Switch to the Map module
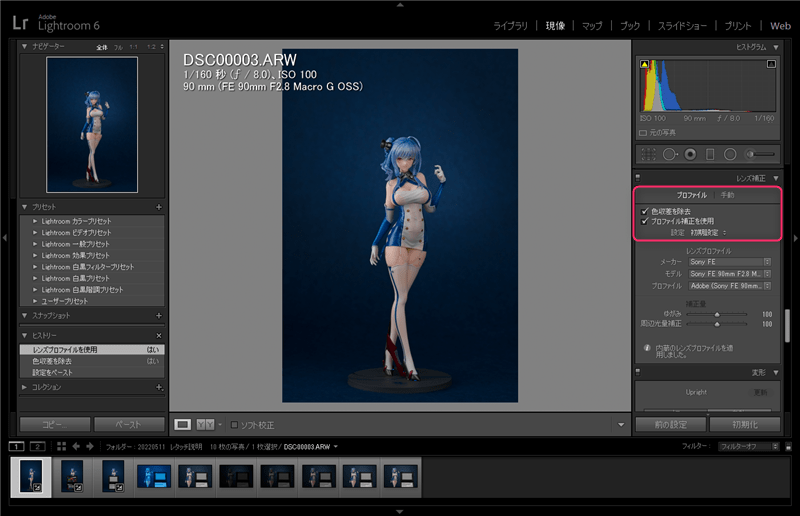This screenshot has width=800, height=516. pos(592,26)
